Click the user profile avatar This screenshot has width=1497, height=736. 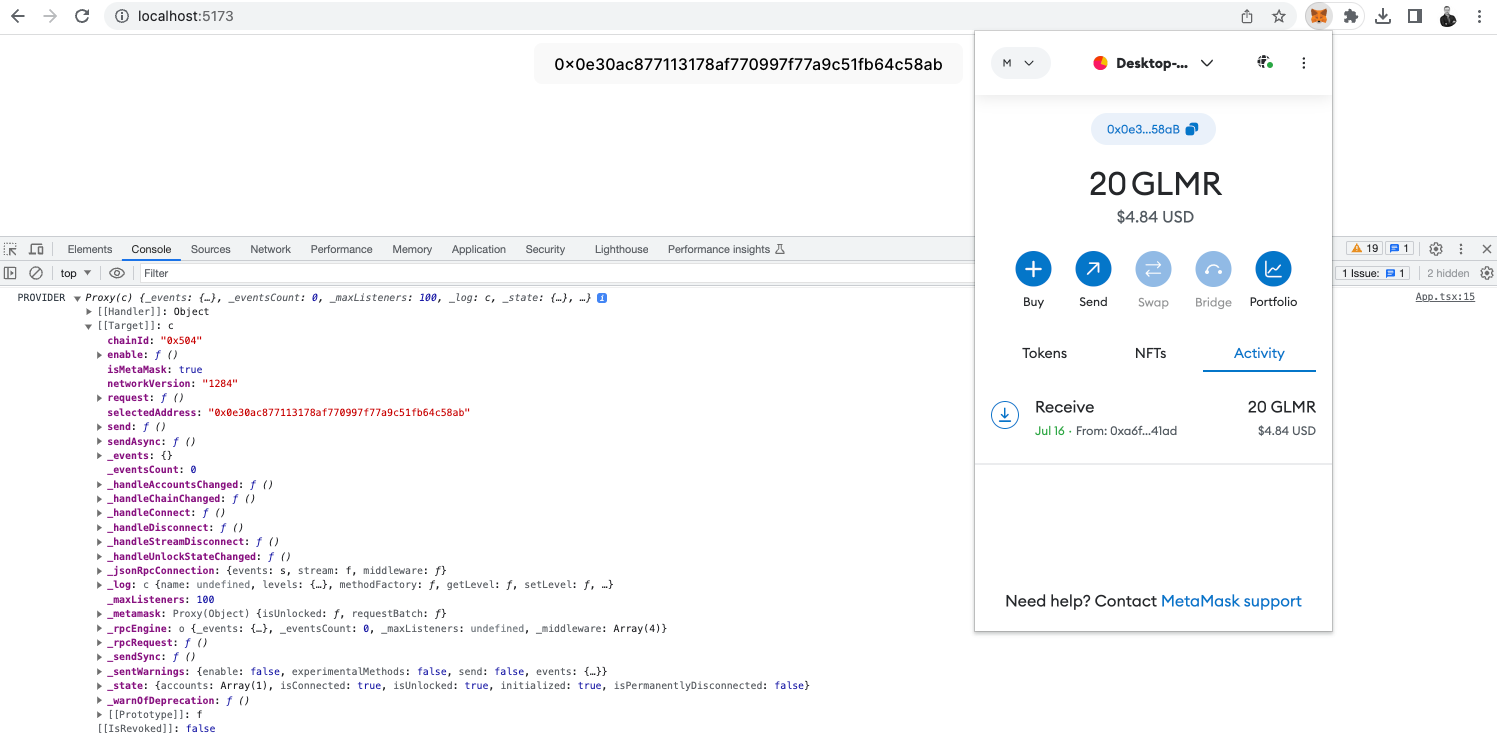tap(1447, 16)
